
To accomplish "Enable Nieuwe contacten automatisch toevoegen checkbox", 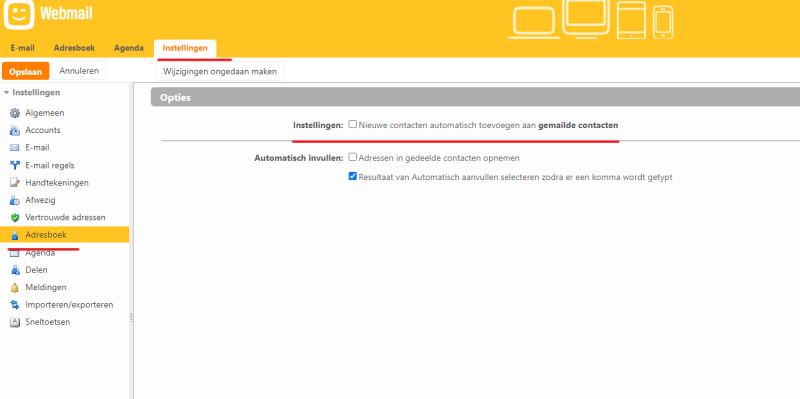I will (353, 124).
